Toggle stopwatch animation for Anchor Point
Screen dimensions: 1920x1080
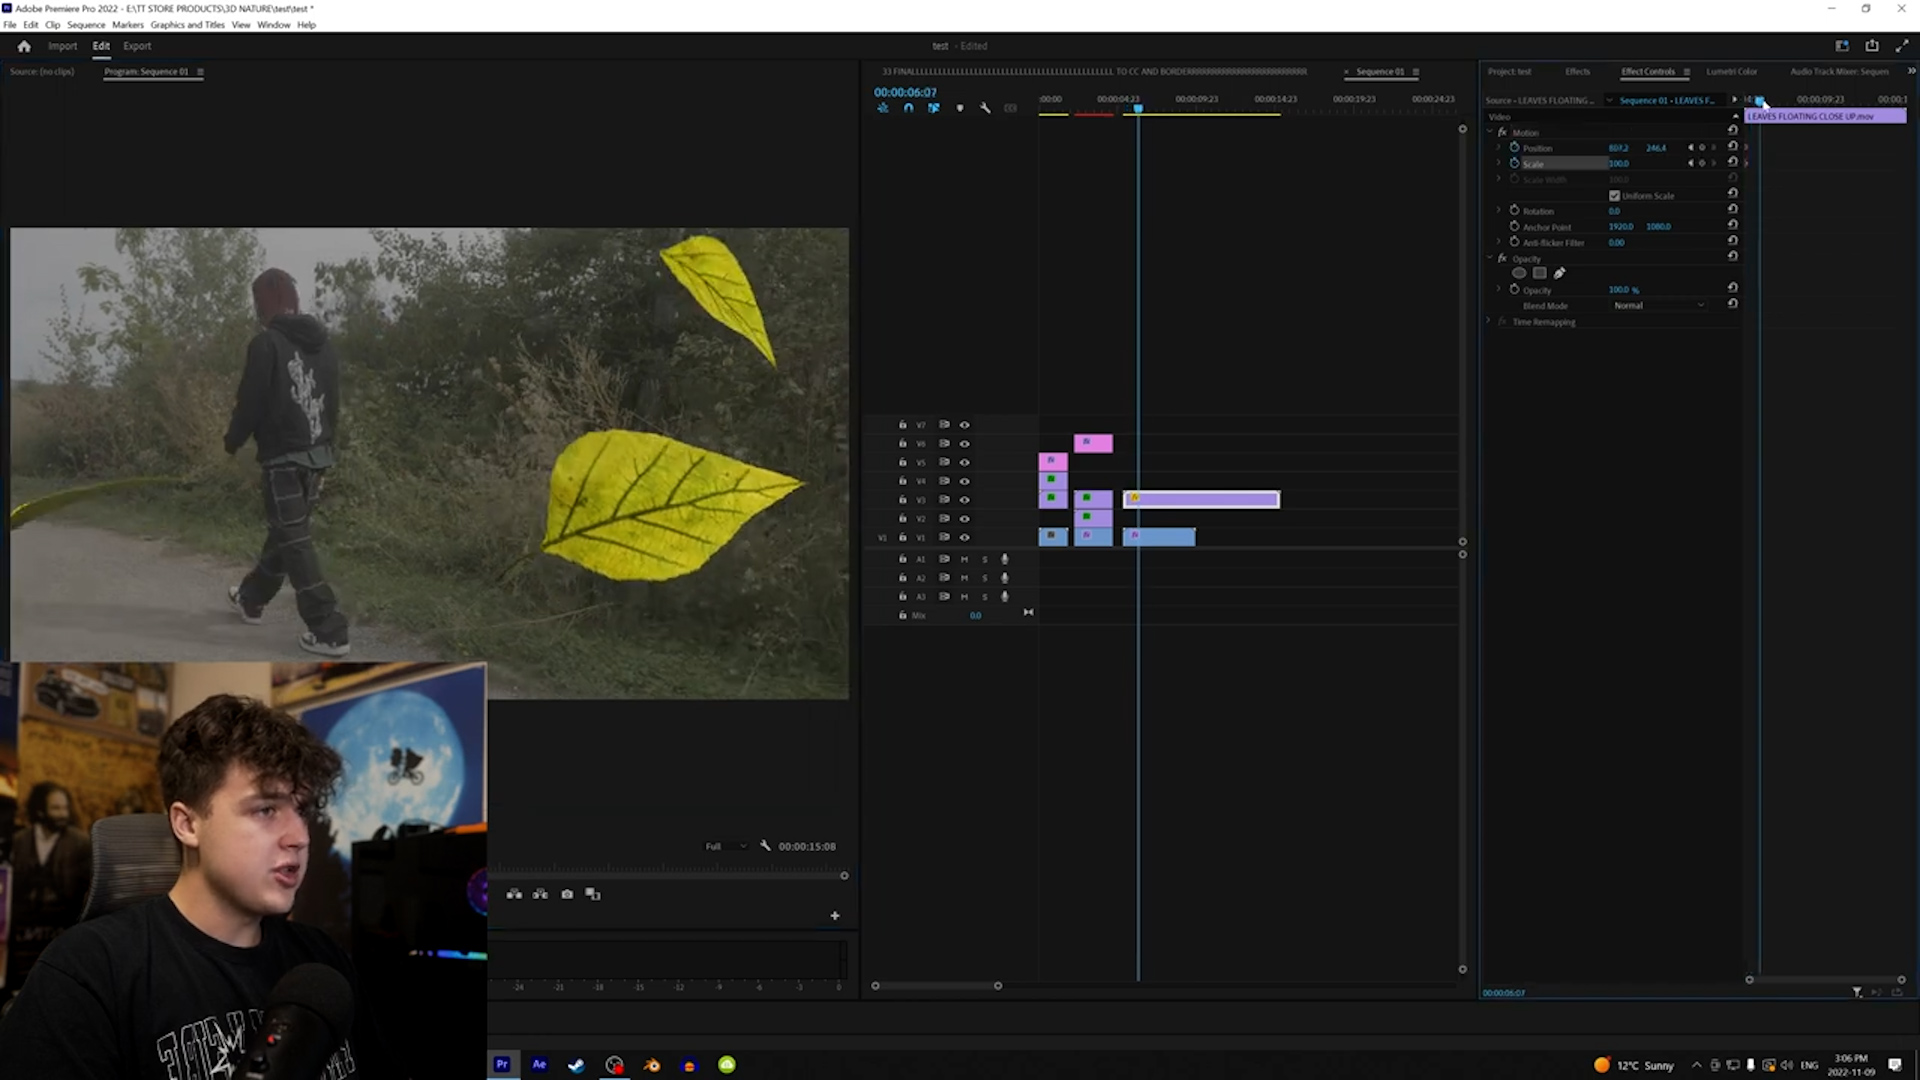point(1514,226)
